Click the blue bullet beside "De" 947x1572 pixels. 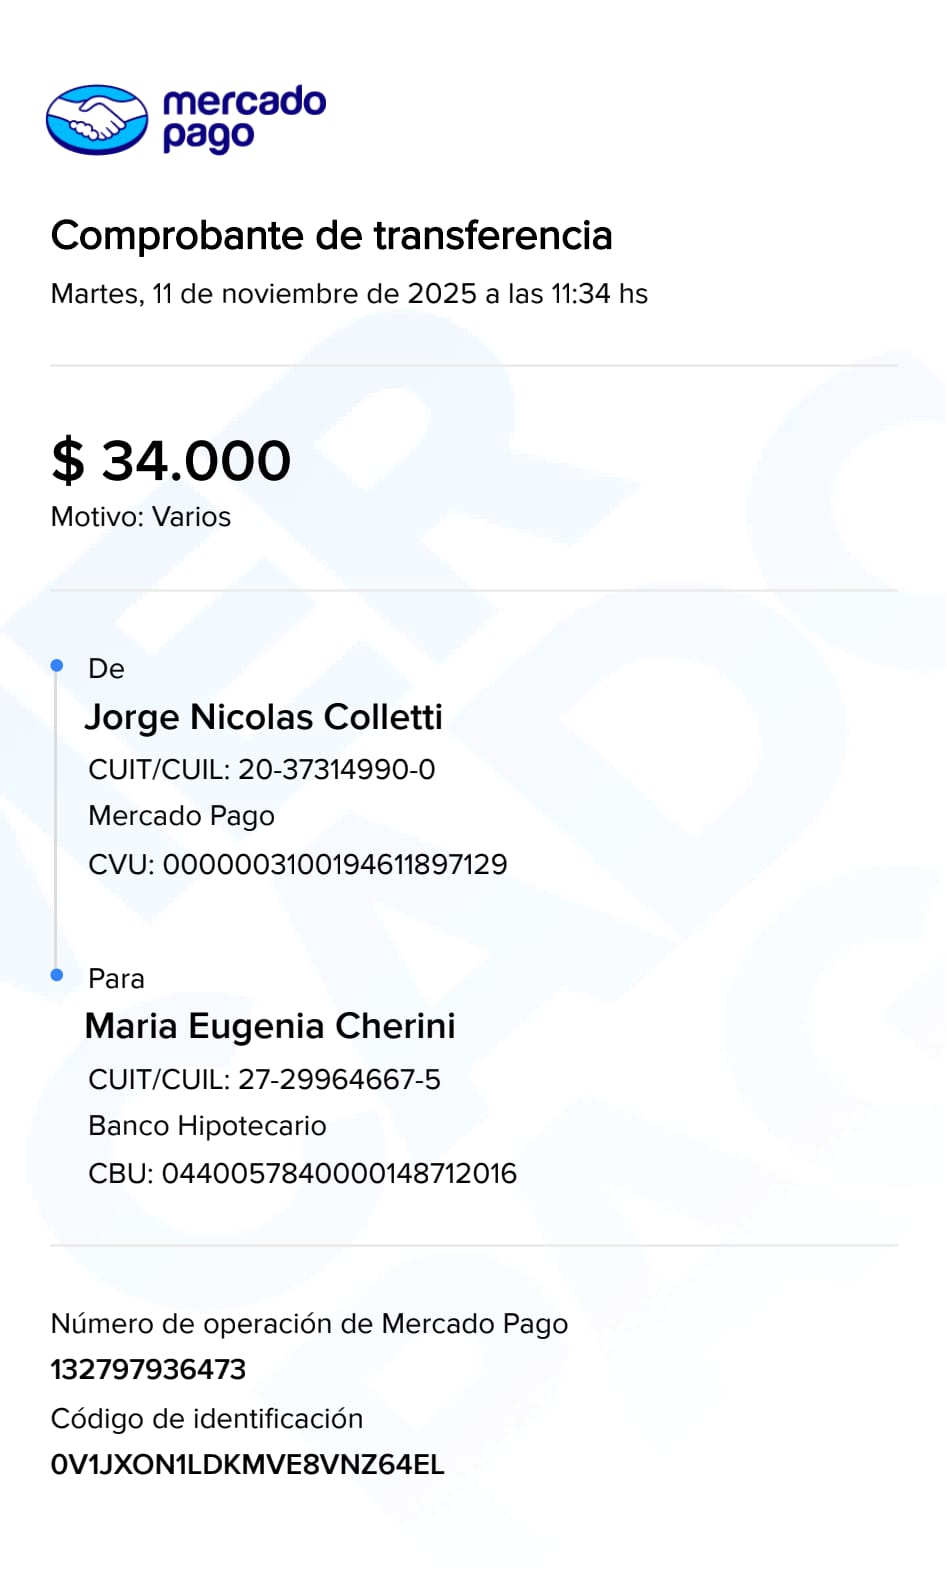tap(57, 666)
